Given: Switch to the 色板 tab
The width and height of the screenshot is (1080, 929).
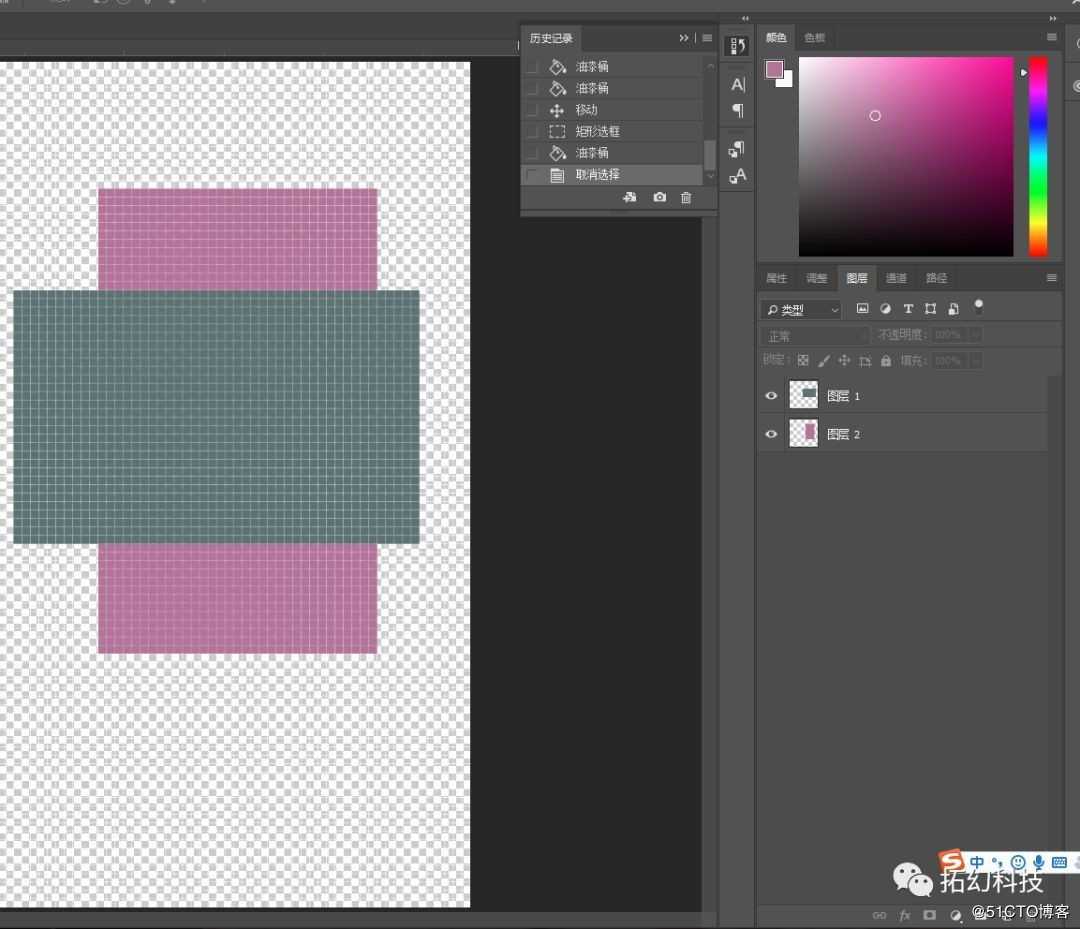Looking at the screenshot, I should [815, 38].
